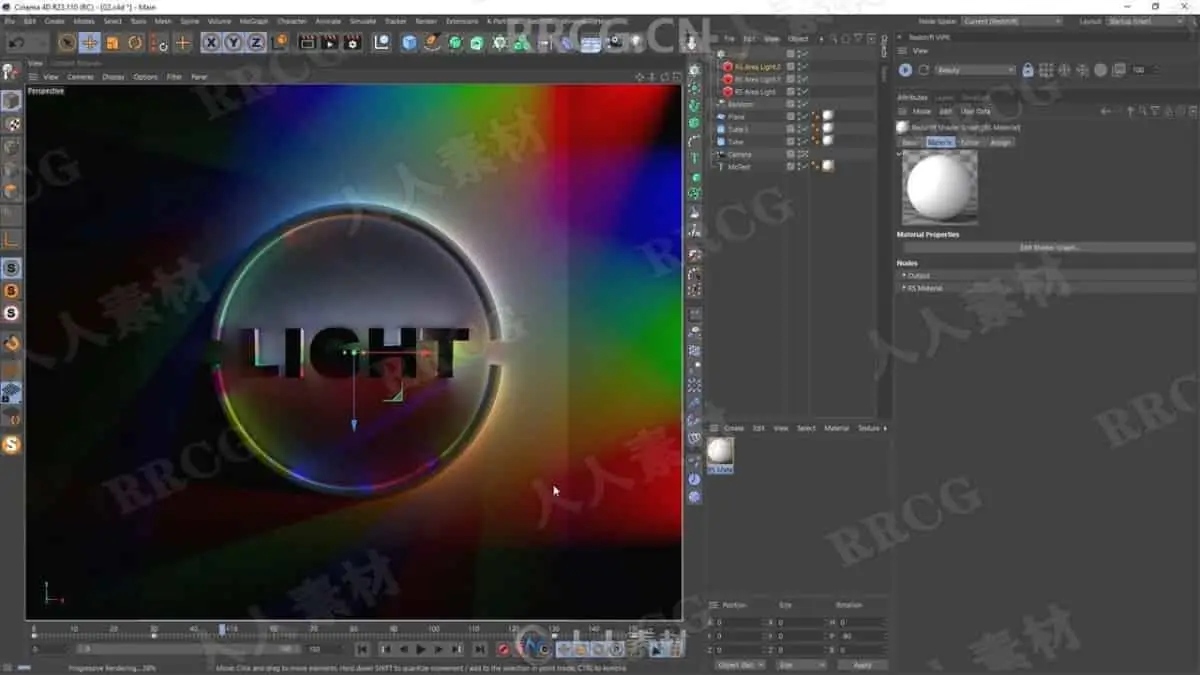Select the Camera object row
Viewport: 1200px width, 675px height.
pos(740,154)
